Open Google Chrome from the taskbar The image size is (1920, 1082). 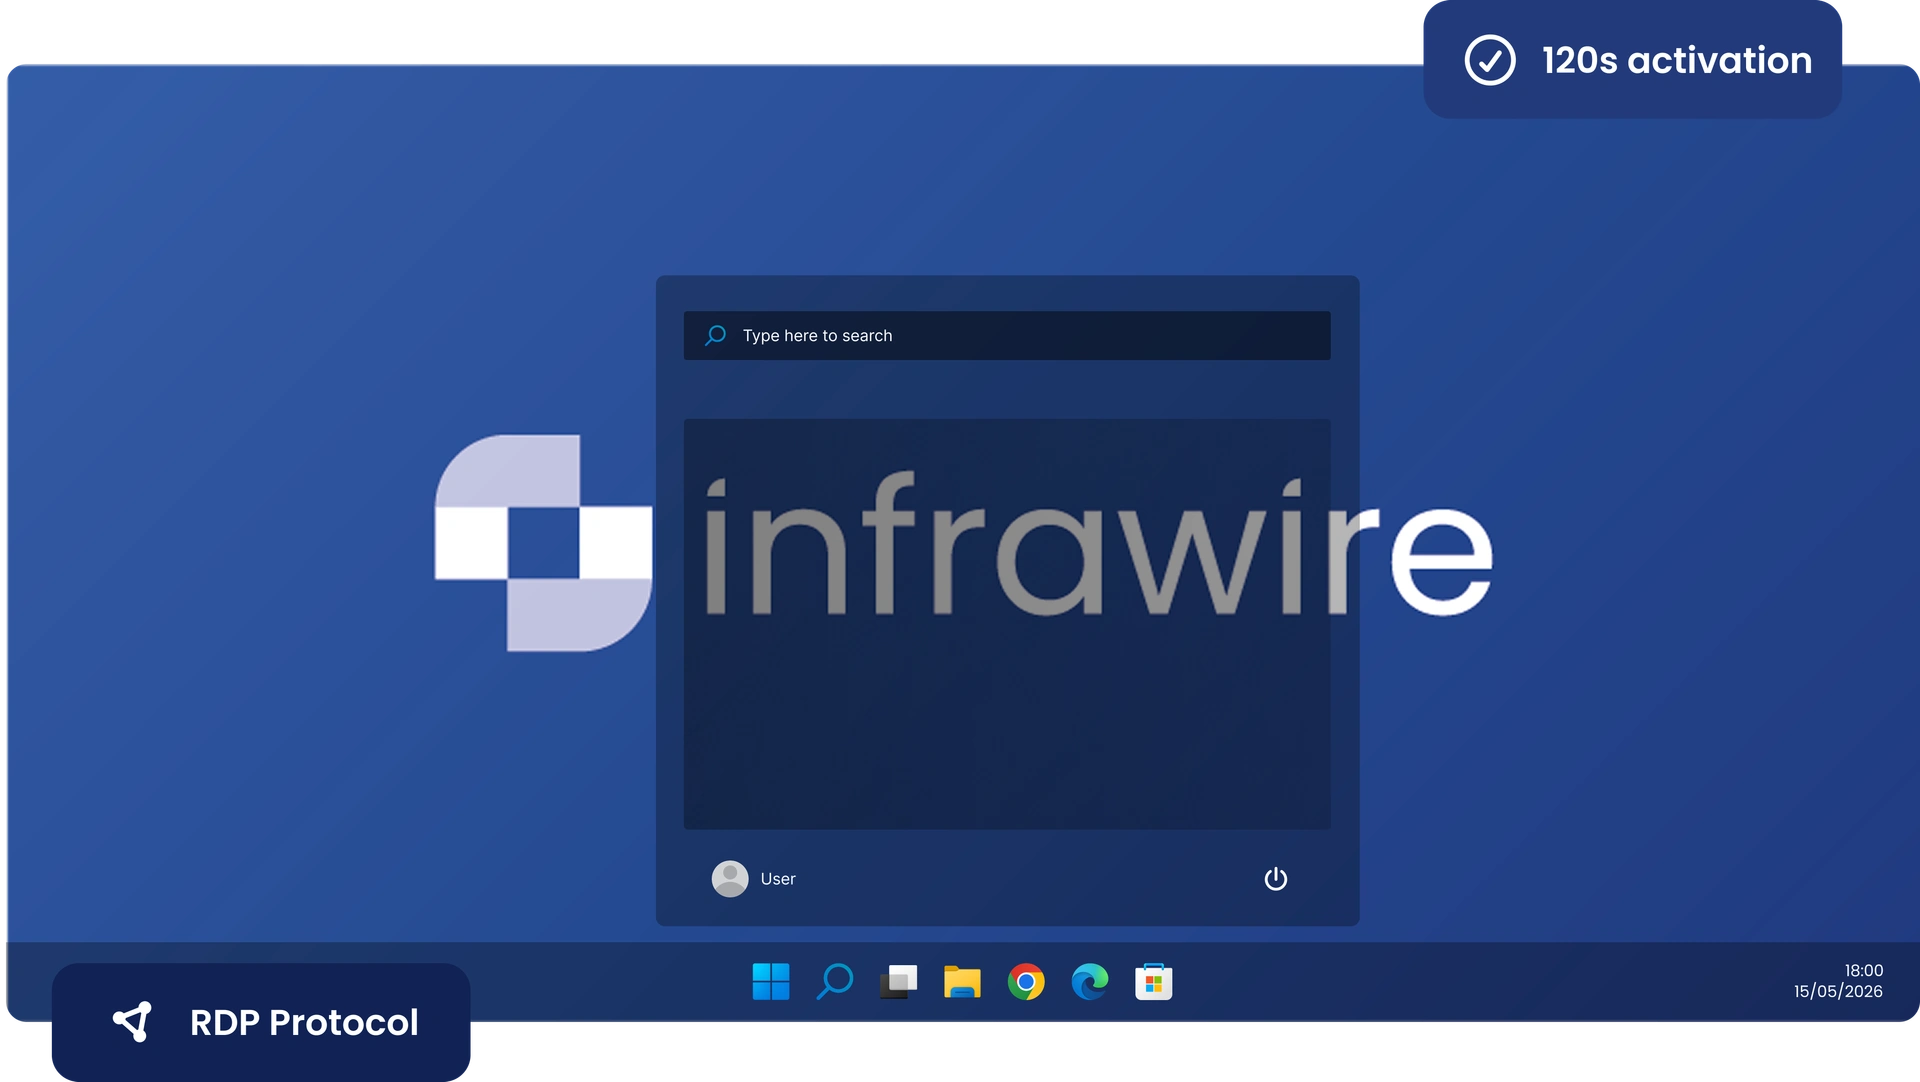point(1026,982)
